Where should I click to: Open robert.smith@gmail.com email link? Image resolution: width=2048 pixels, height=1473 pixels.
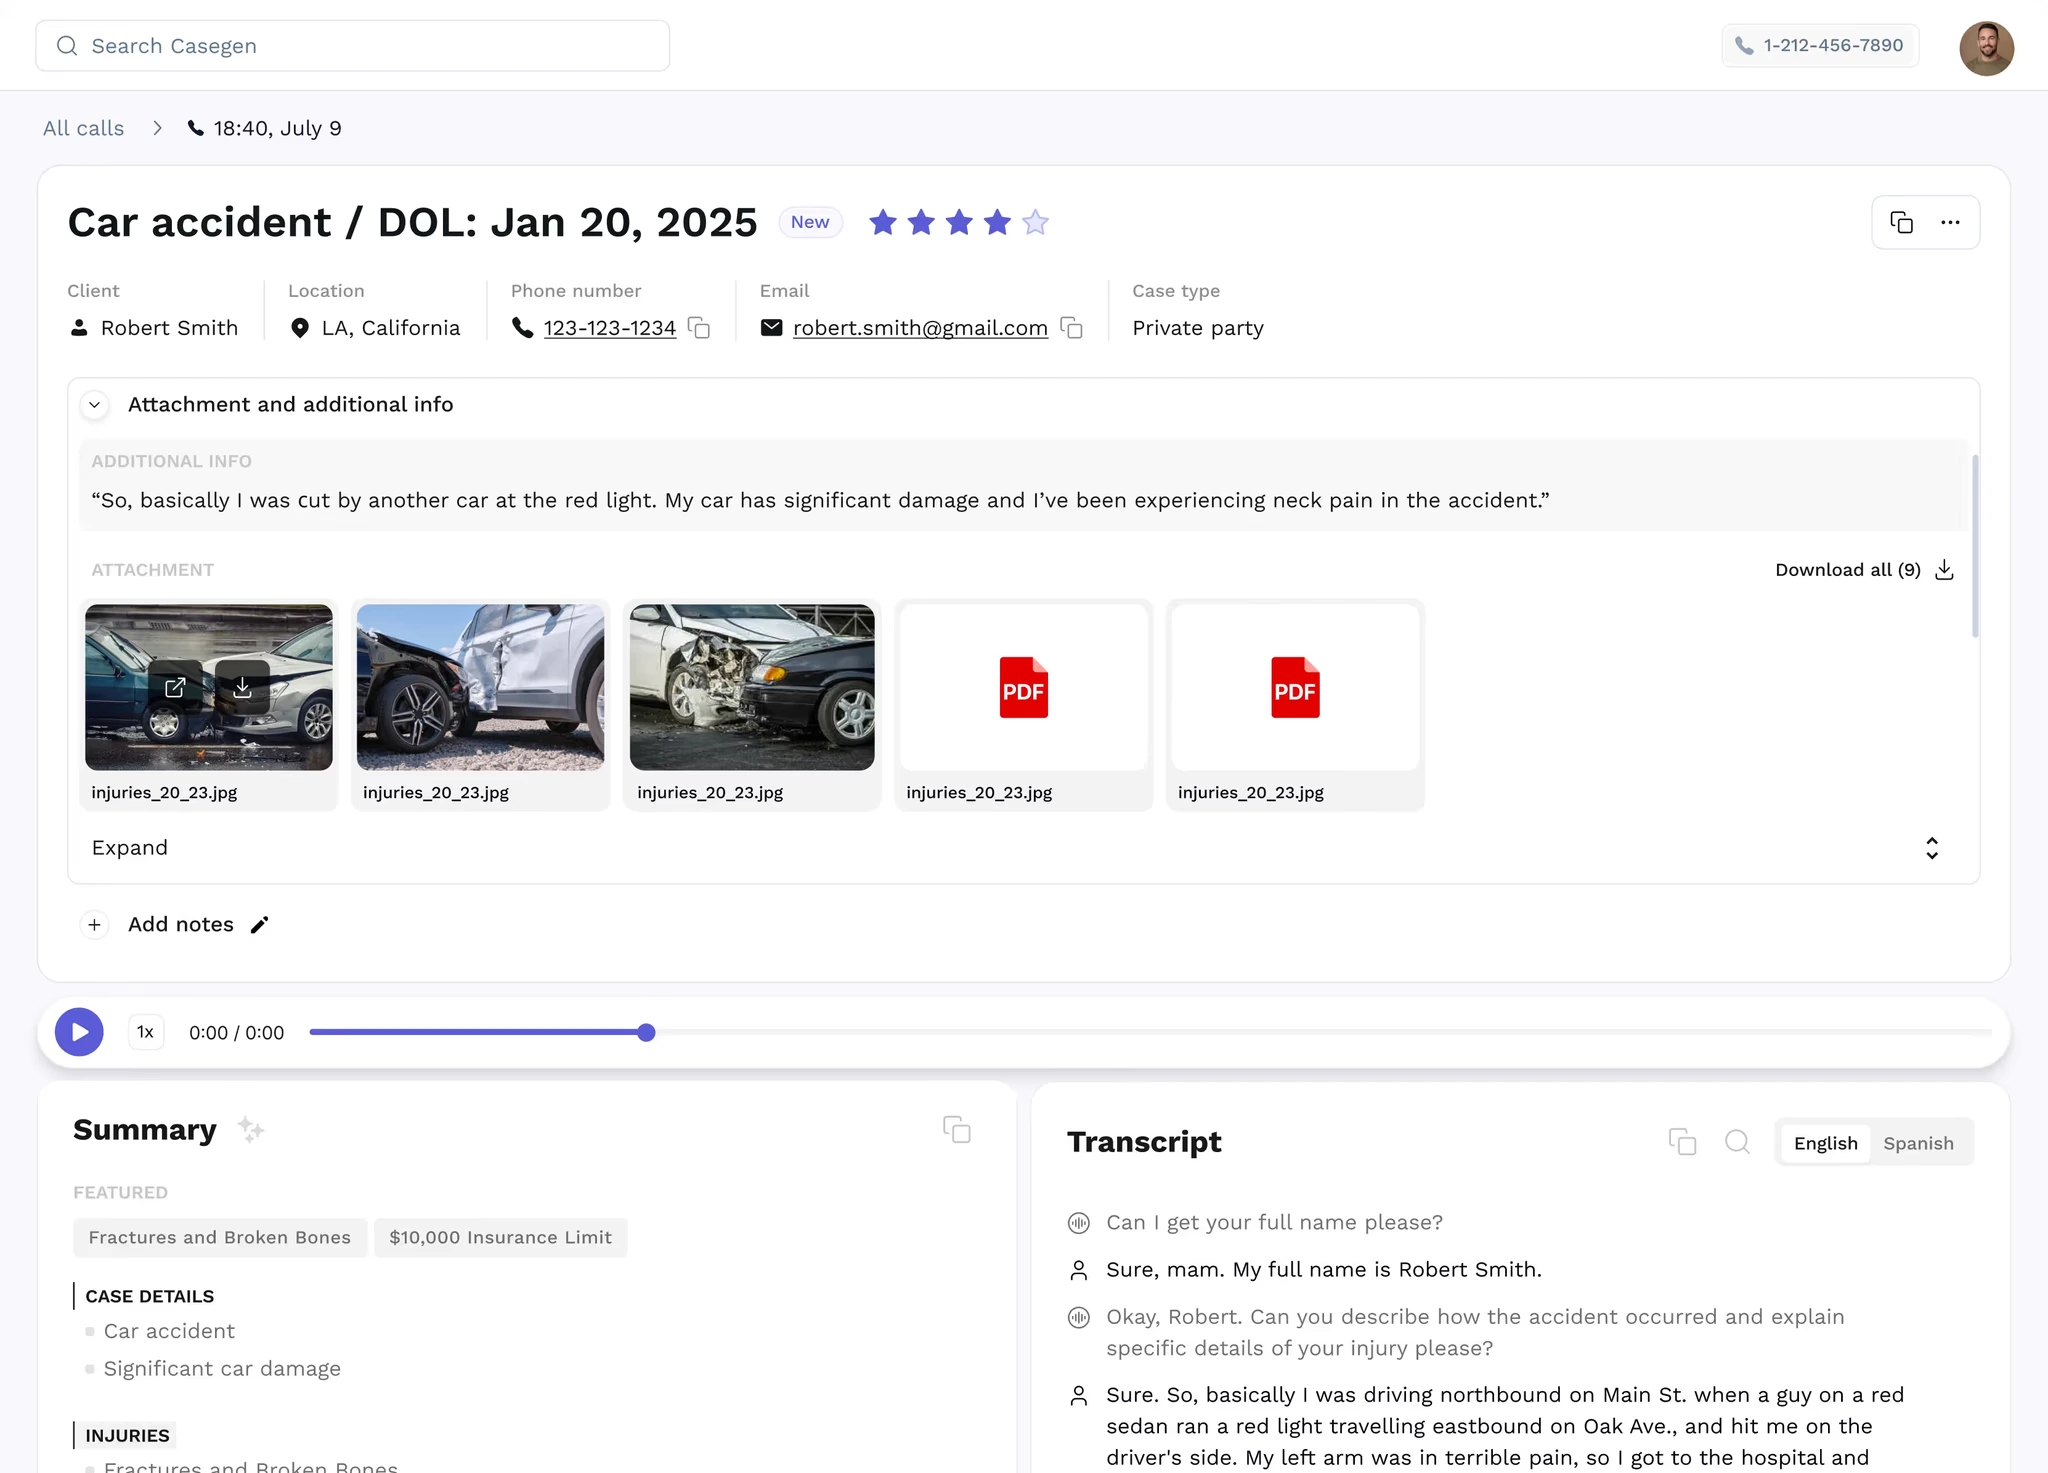pyautogui.click(x=919, y=328)
